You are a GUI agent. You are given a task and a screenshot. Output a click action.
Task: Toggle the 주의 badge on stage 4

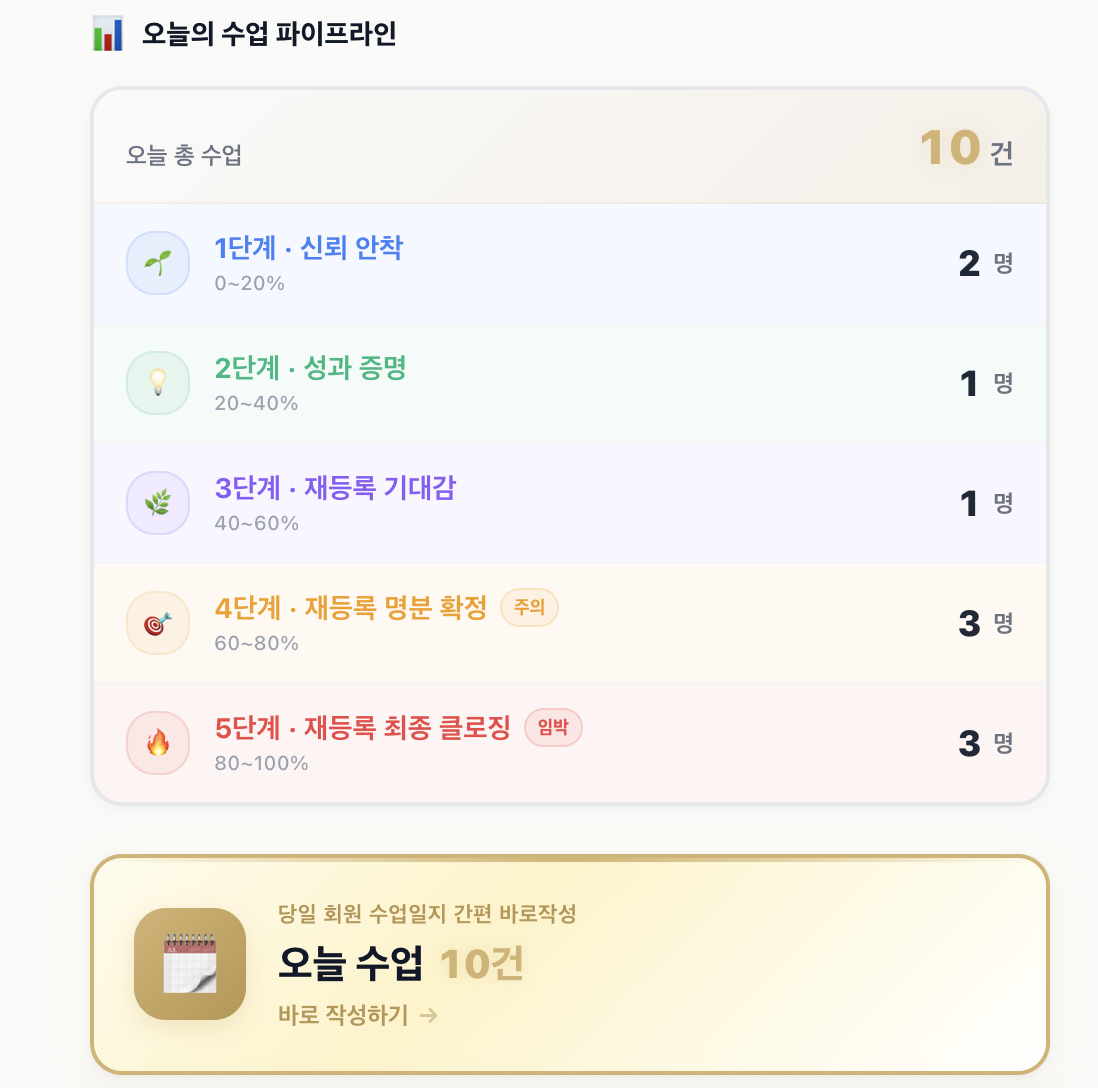[x=529, y=608]
